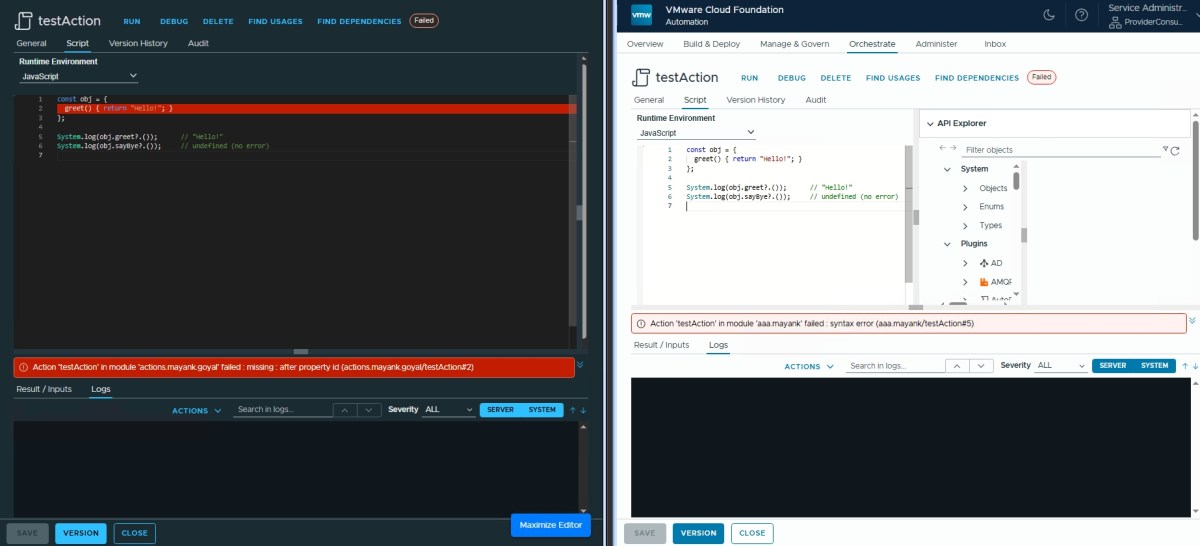Click the error icon in red dark alert
The height and width of the screenshot is (546, 1200).
point(23,367)
